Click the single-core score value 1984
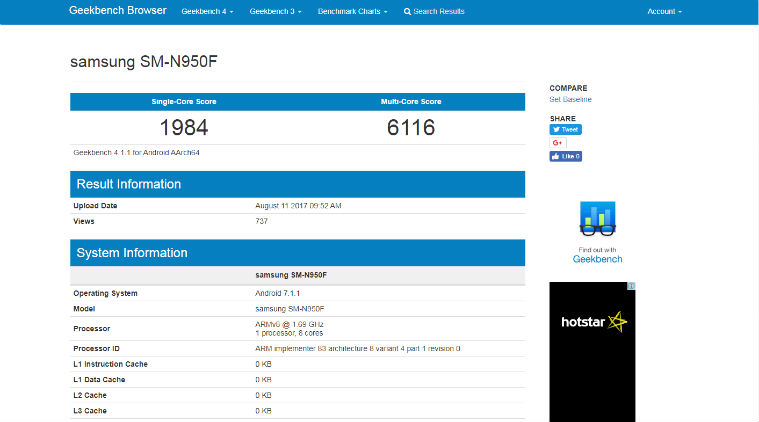Screen dimensions: 759x422 click(183, 127)
